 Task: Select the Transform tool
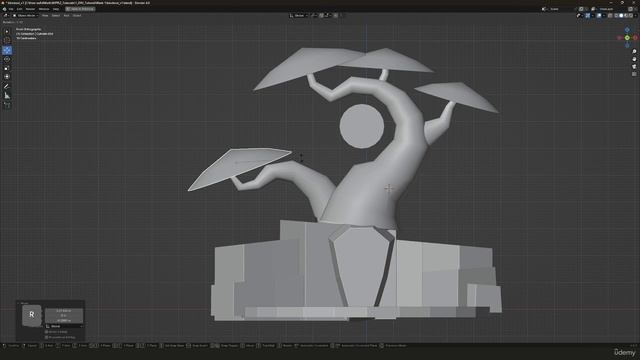tap(7, 76)
